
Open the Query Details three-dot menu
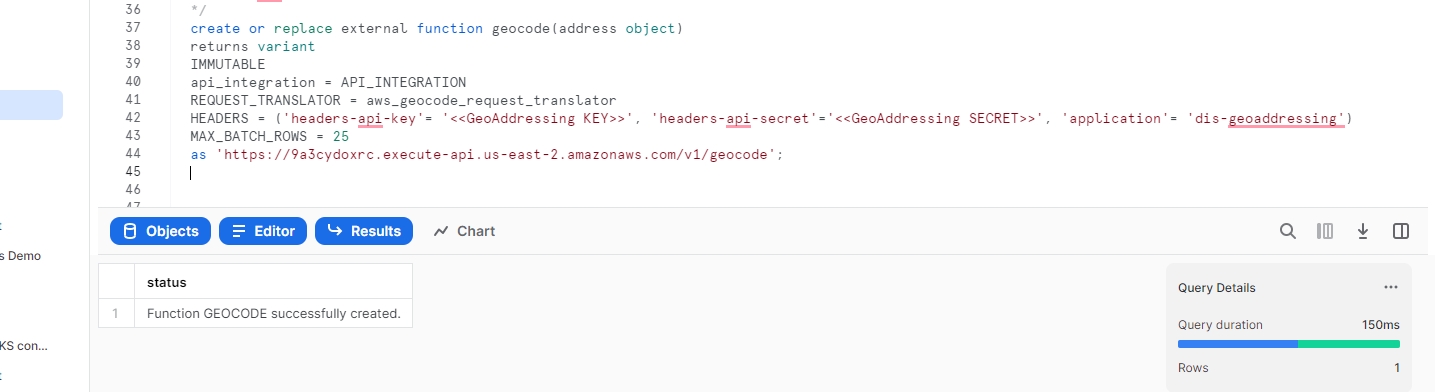point(1390,287)
